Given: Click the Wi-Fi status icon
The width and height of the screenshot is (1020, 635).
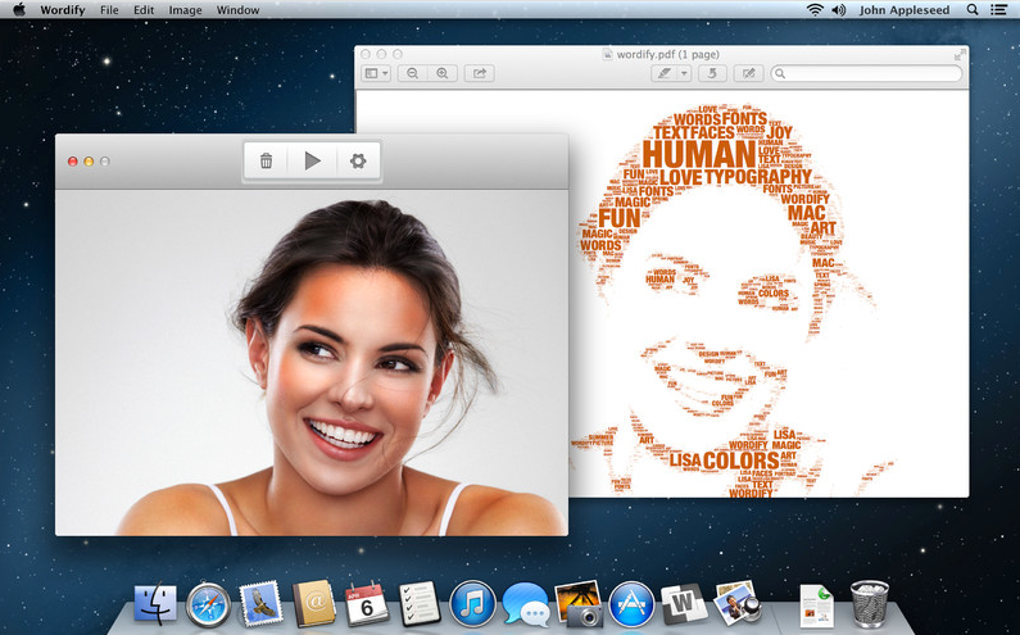Looking at the screenshot, I should point(814,10).
